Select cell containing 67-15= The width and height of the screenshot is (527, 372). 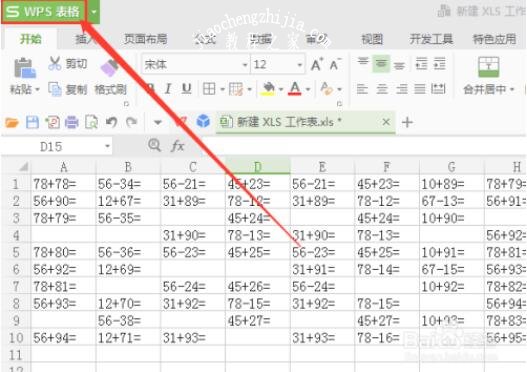click(452, 270)
